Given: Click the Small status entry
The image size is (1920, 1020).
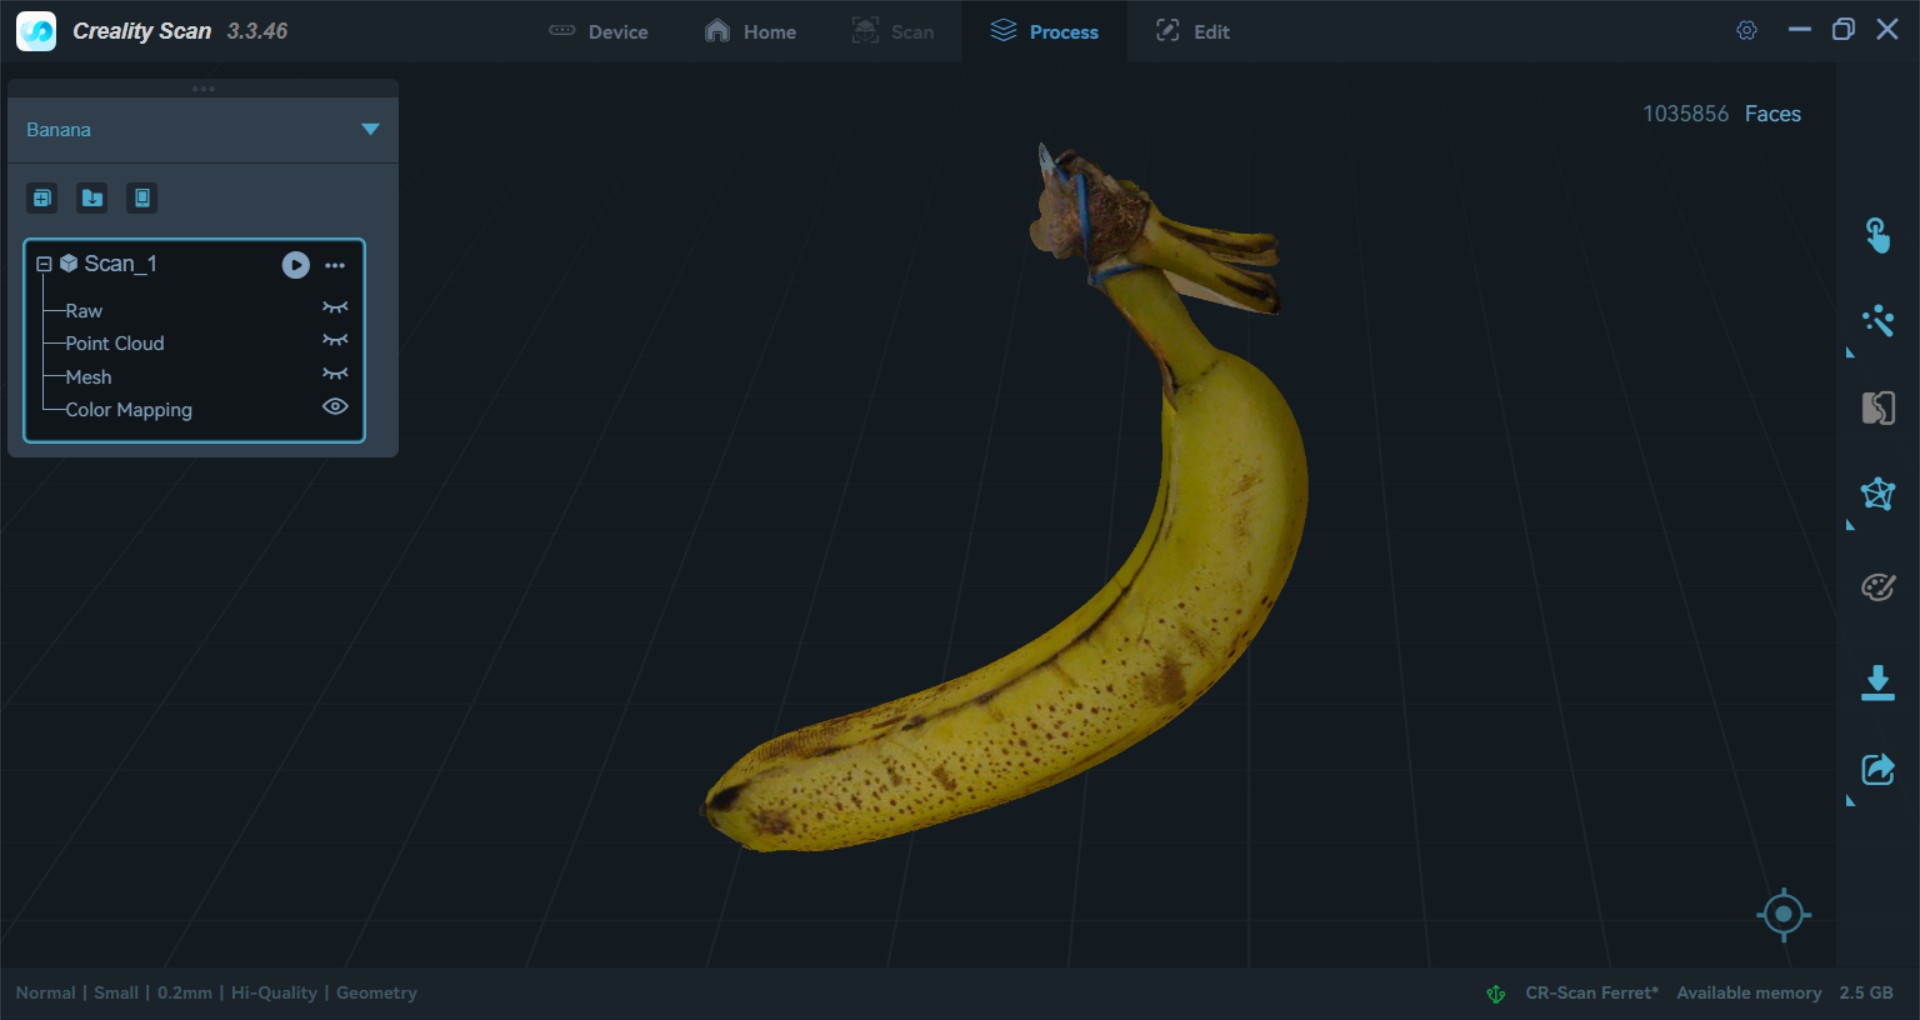Looking at the screenshot, I should point(116,993).
